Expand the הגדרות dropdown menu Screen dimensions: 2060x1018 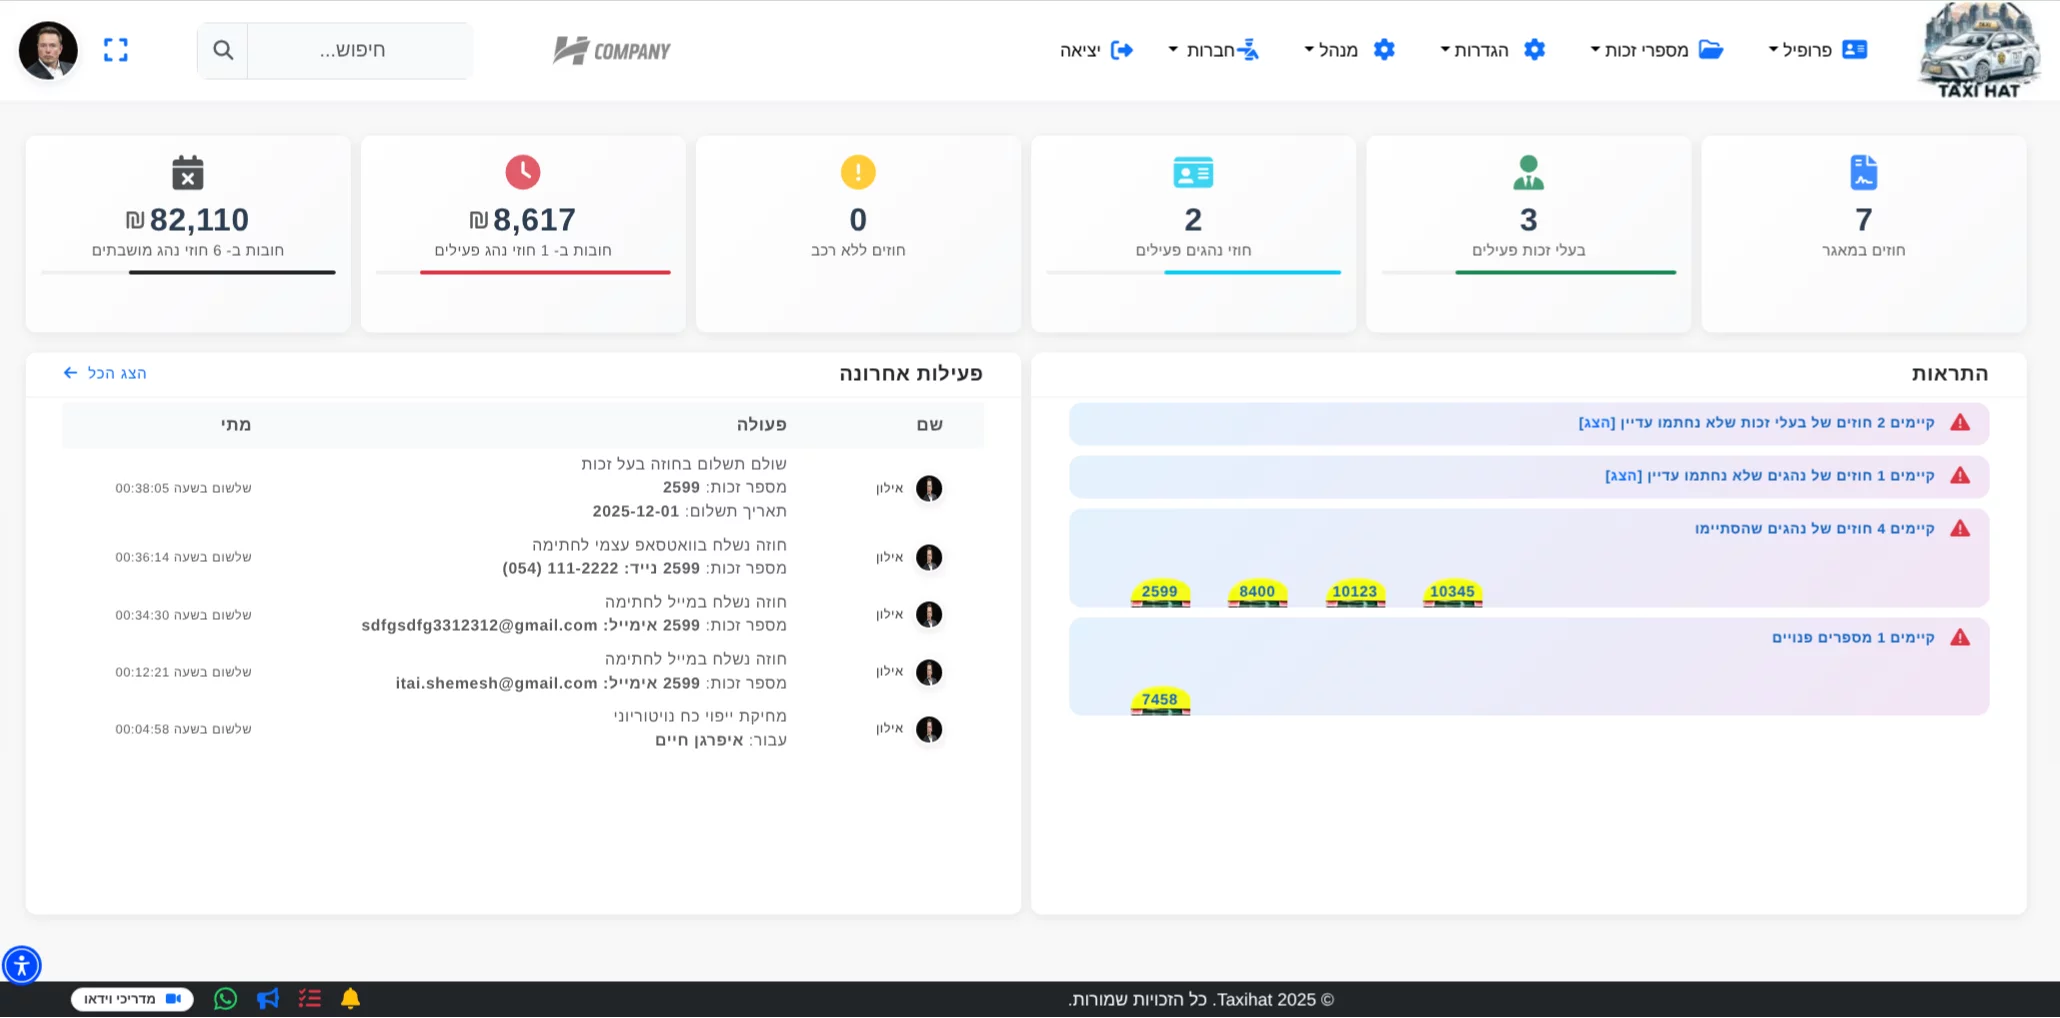click(x=1492, y=50)
